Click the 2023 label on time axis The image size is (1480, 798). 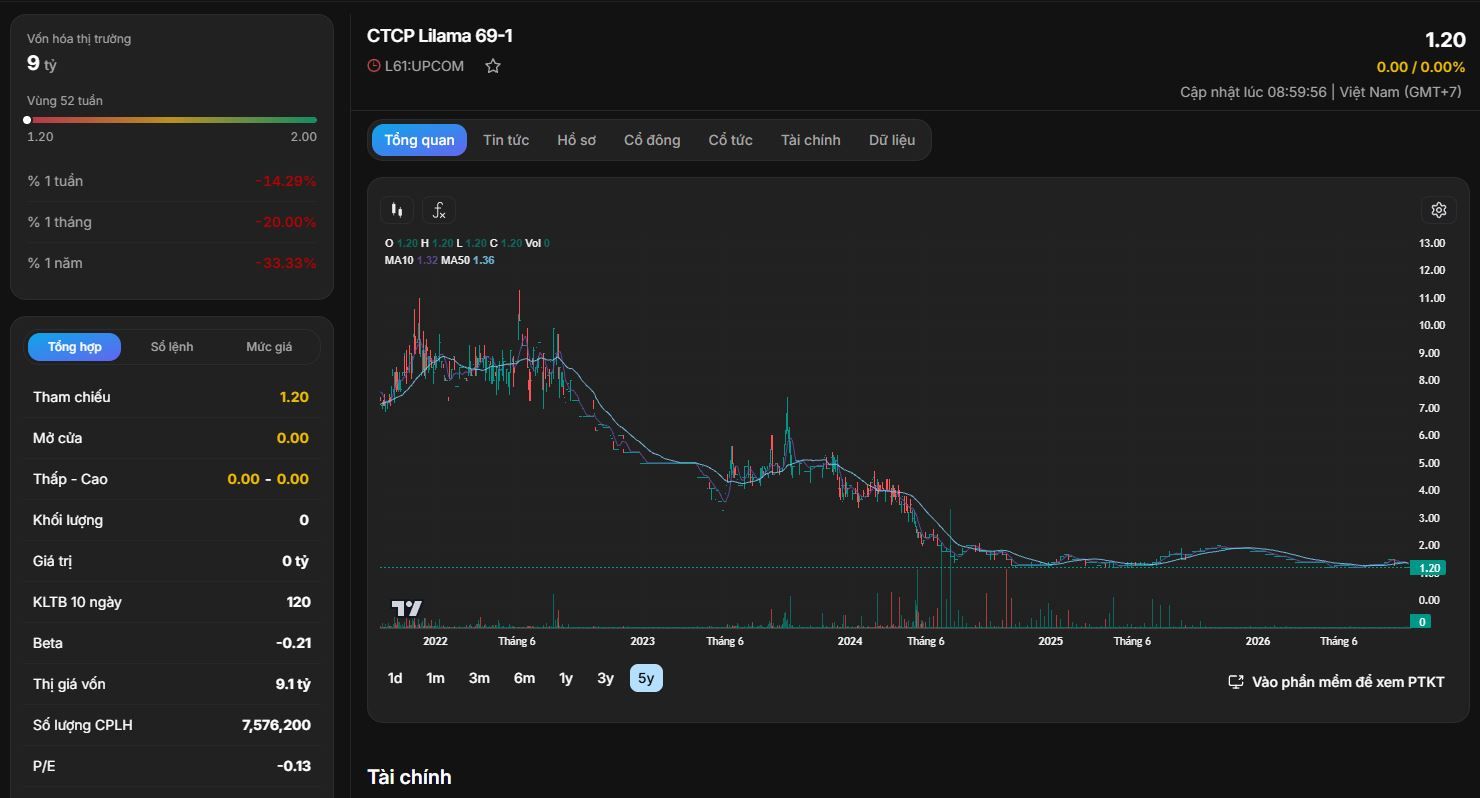coord(642,641)
